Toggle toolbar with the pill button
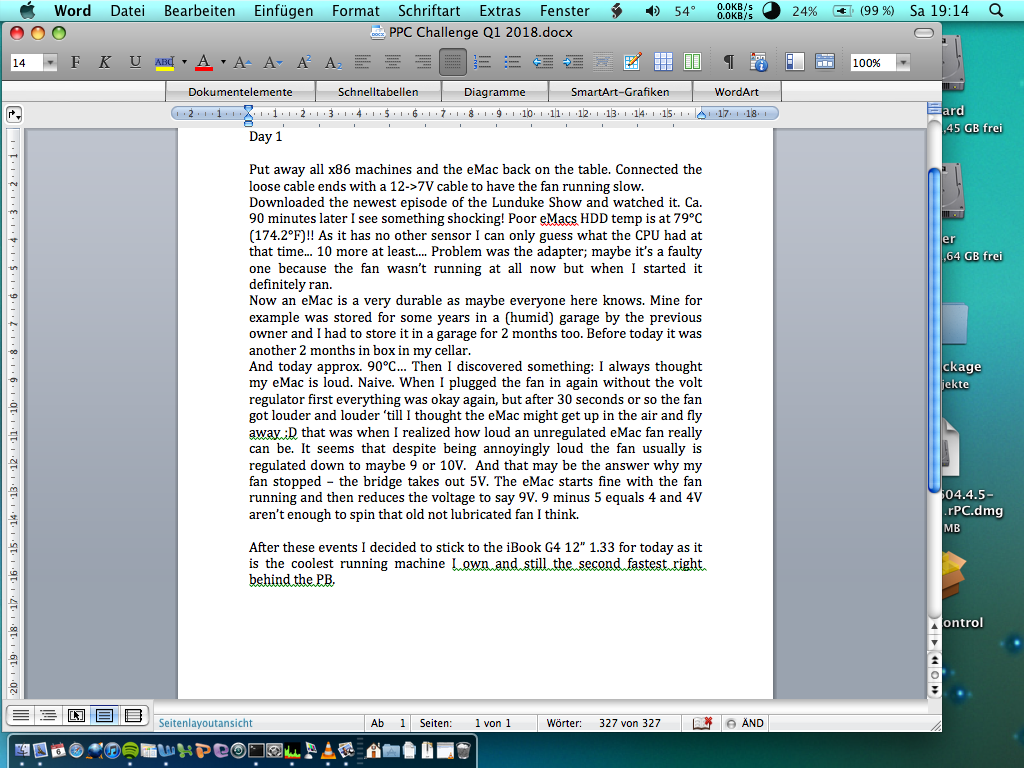This screenshot has width=1024, height=768. pos(923,33)
